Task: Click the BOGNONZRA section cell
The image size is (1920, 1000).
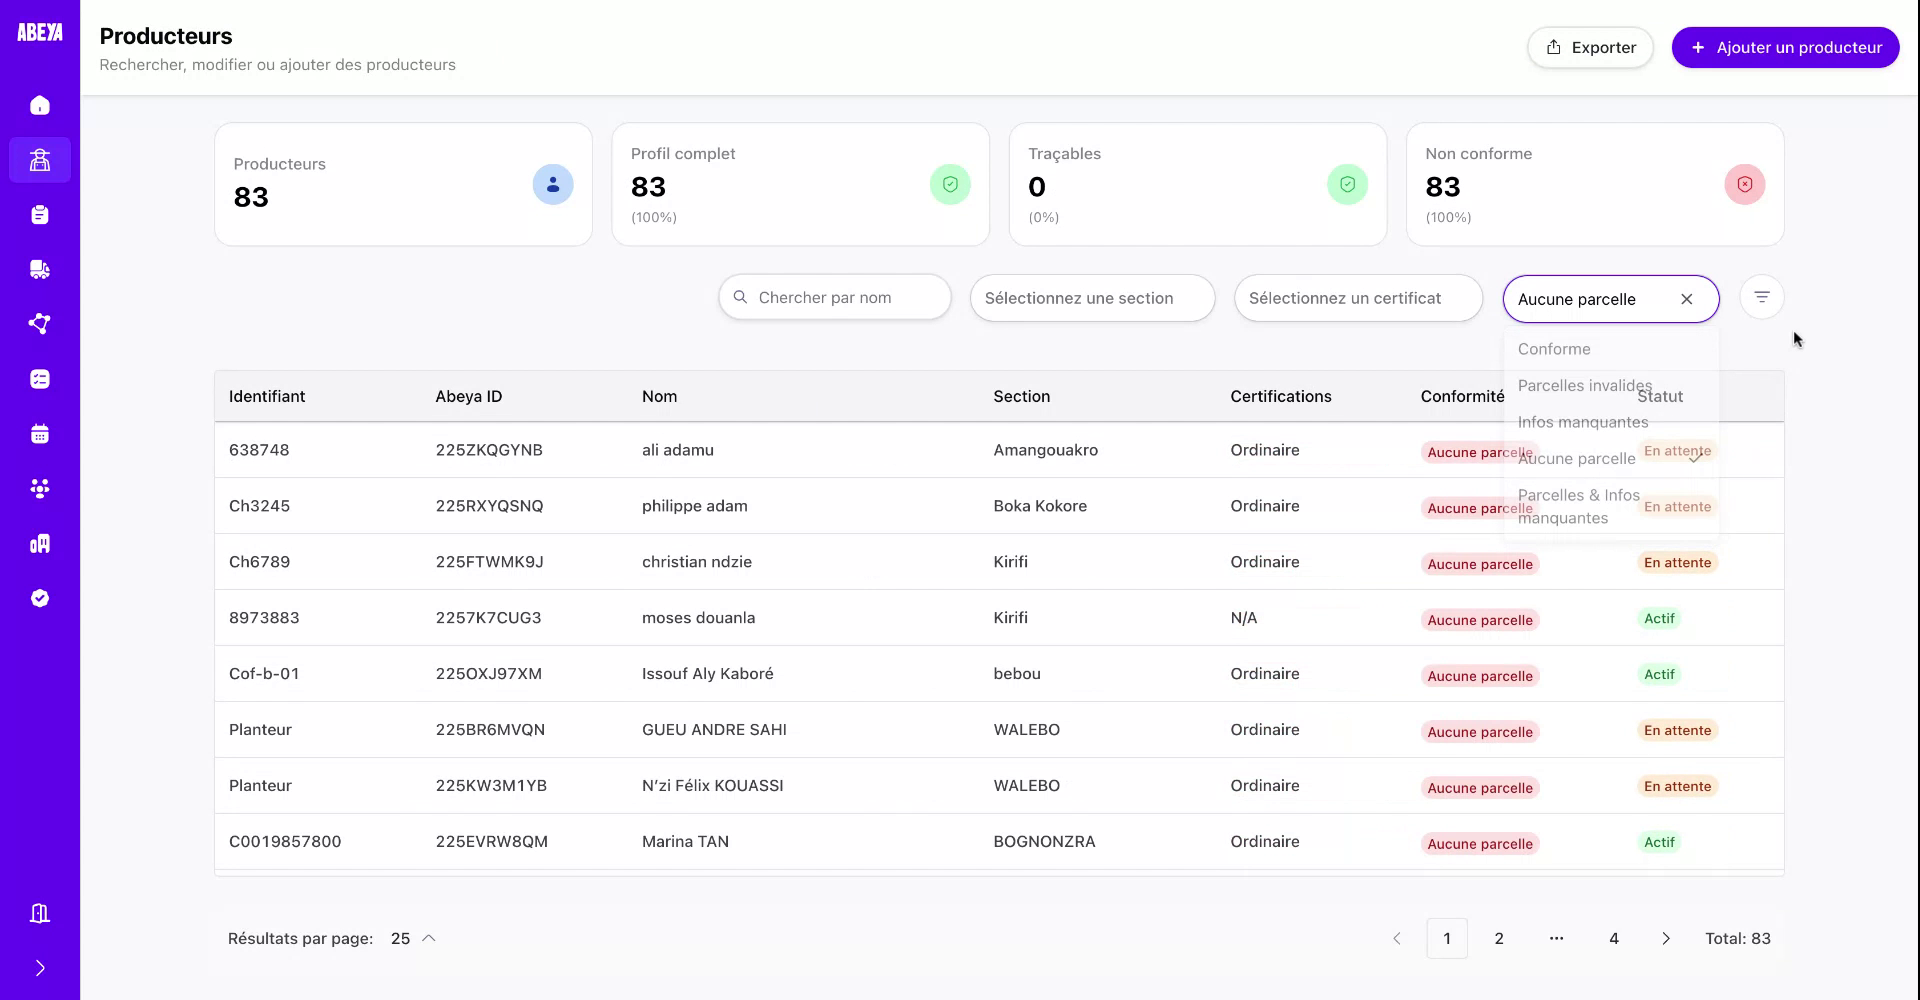Action: coord(1045,842)
